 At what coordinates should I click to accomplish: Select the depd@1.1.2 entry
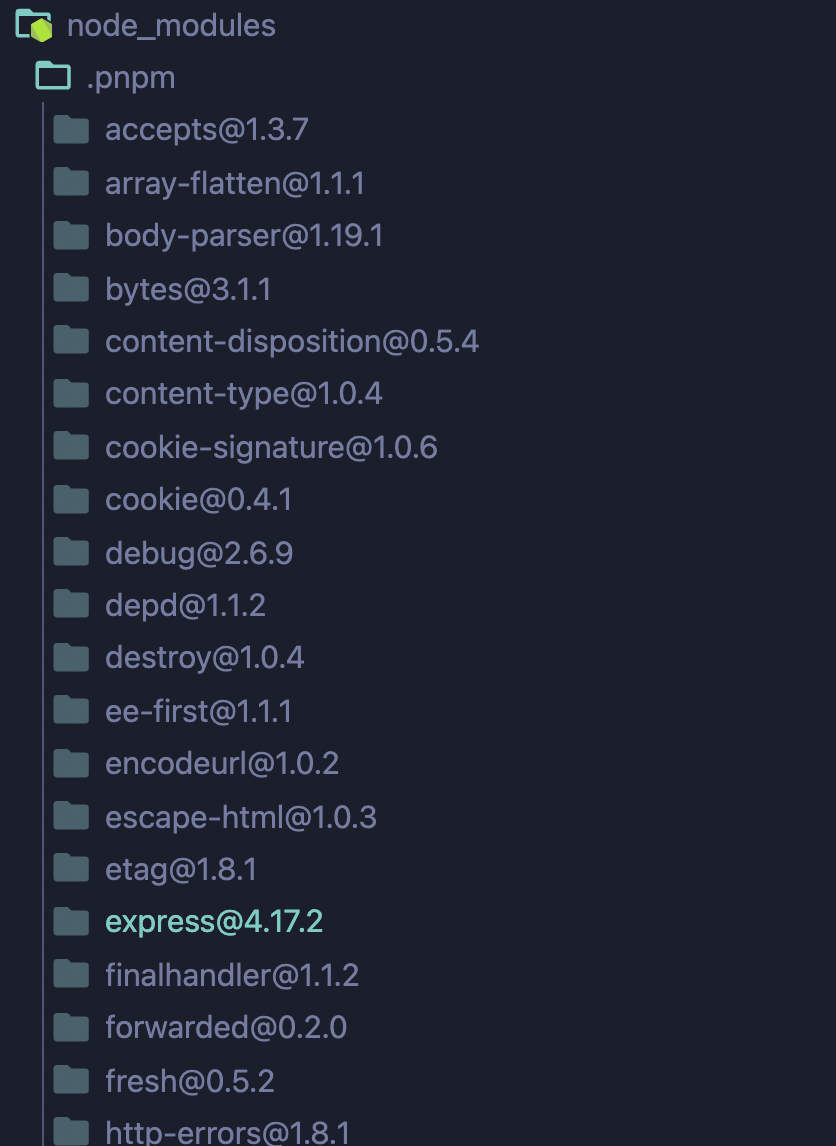click(185, 605)
